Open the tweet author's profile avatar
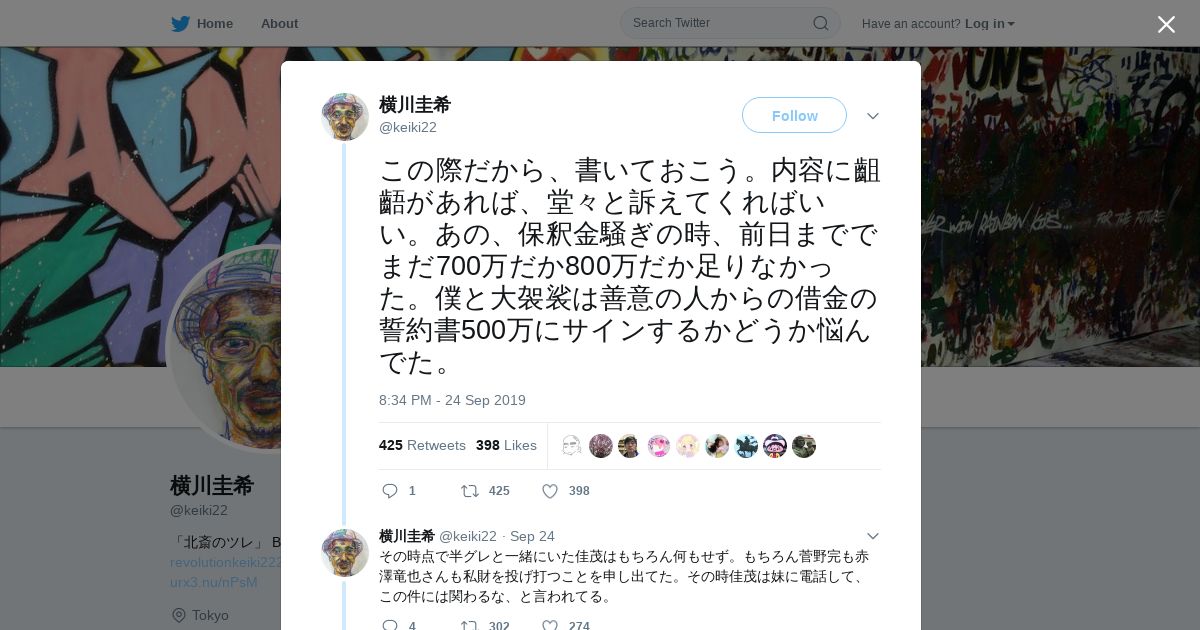 point(345,117)
